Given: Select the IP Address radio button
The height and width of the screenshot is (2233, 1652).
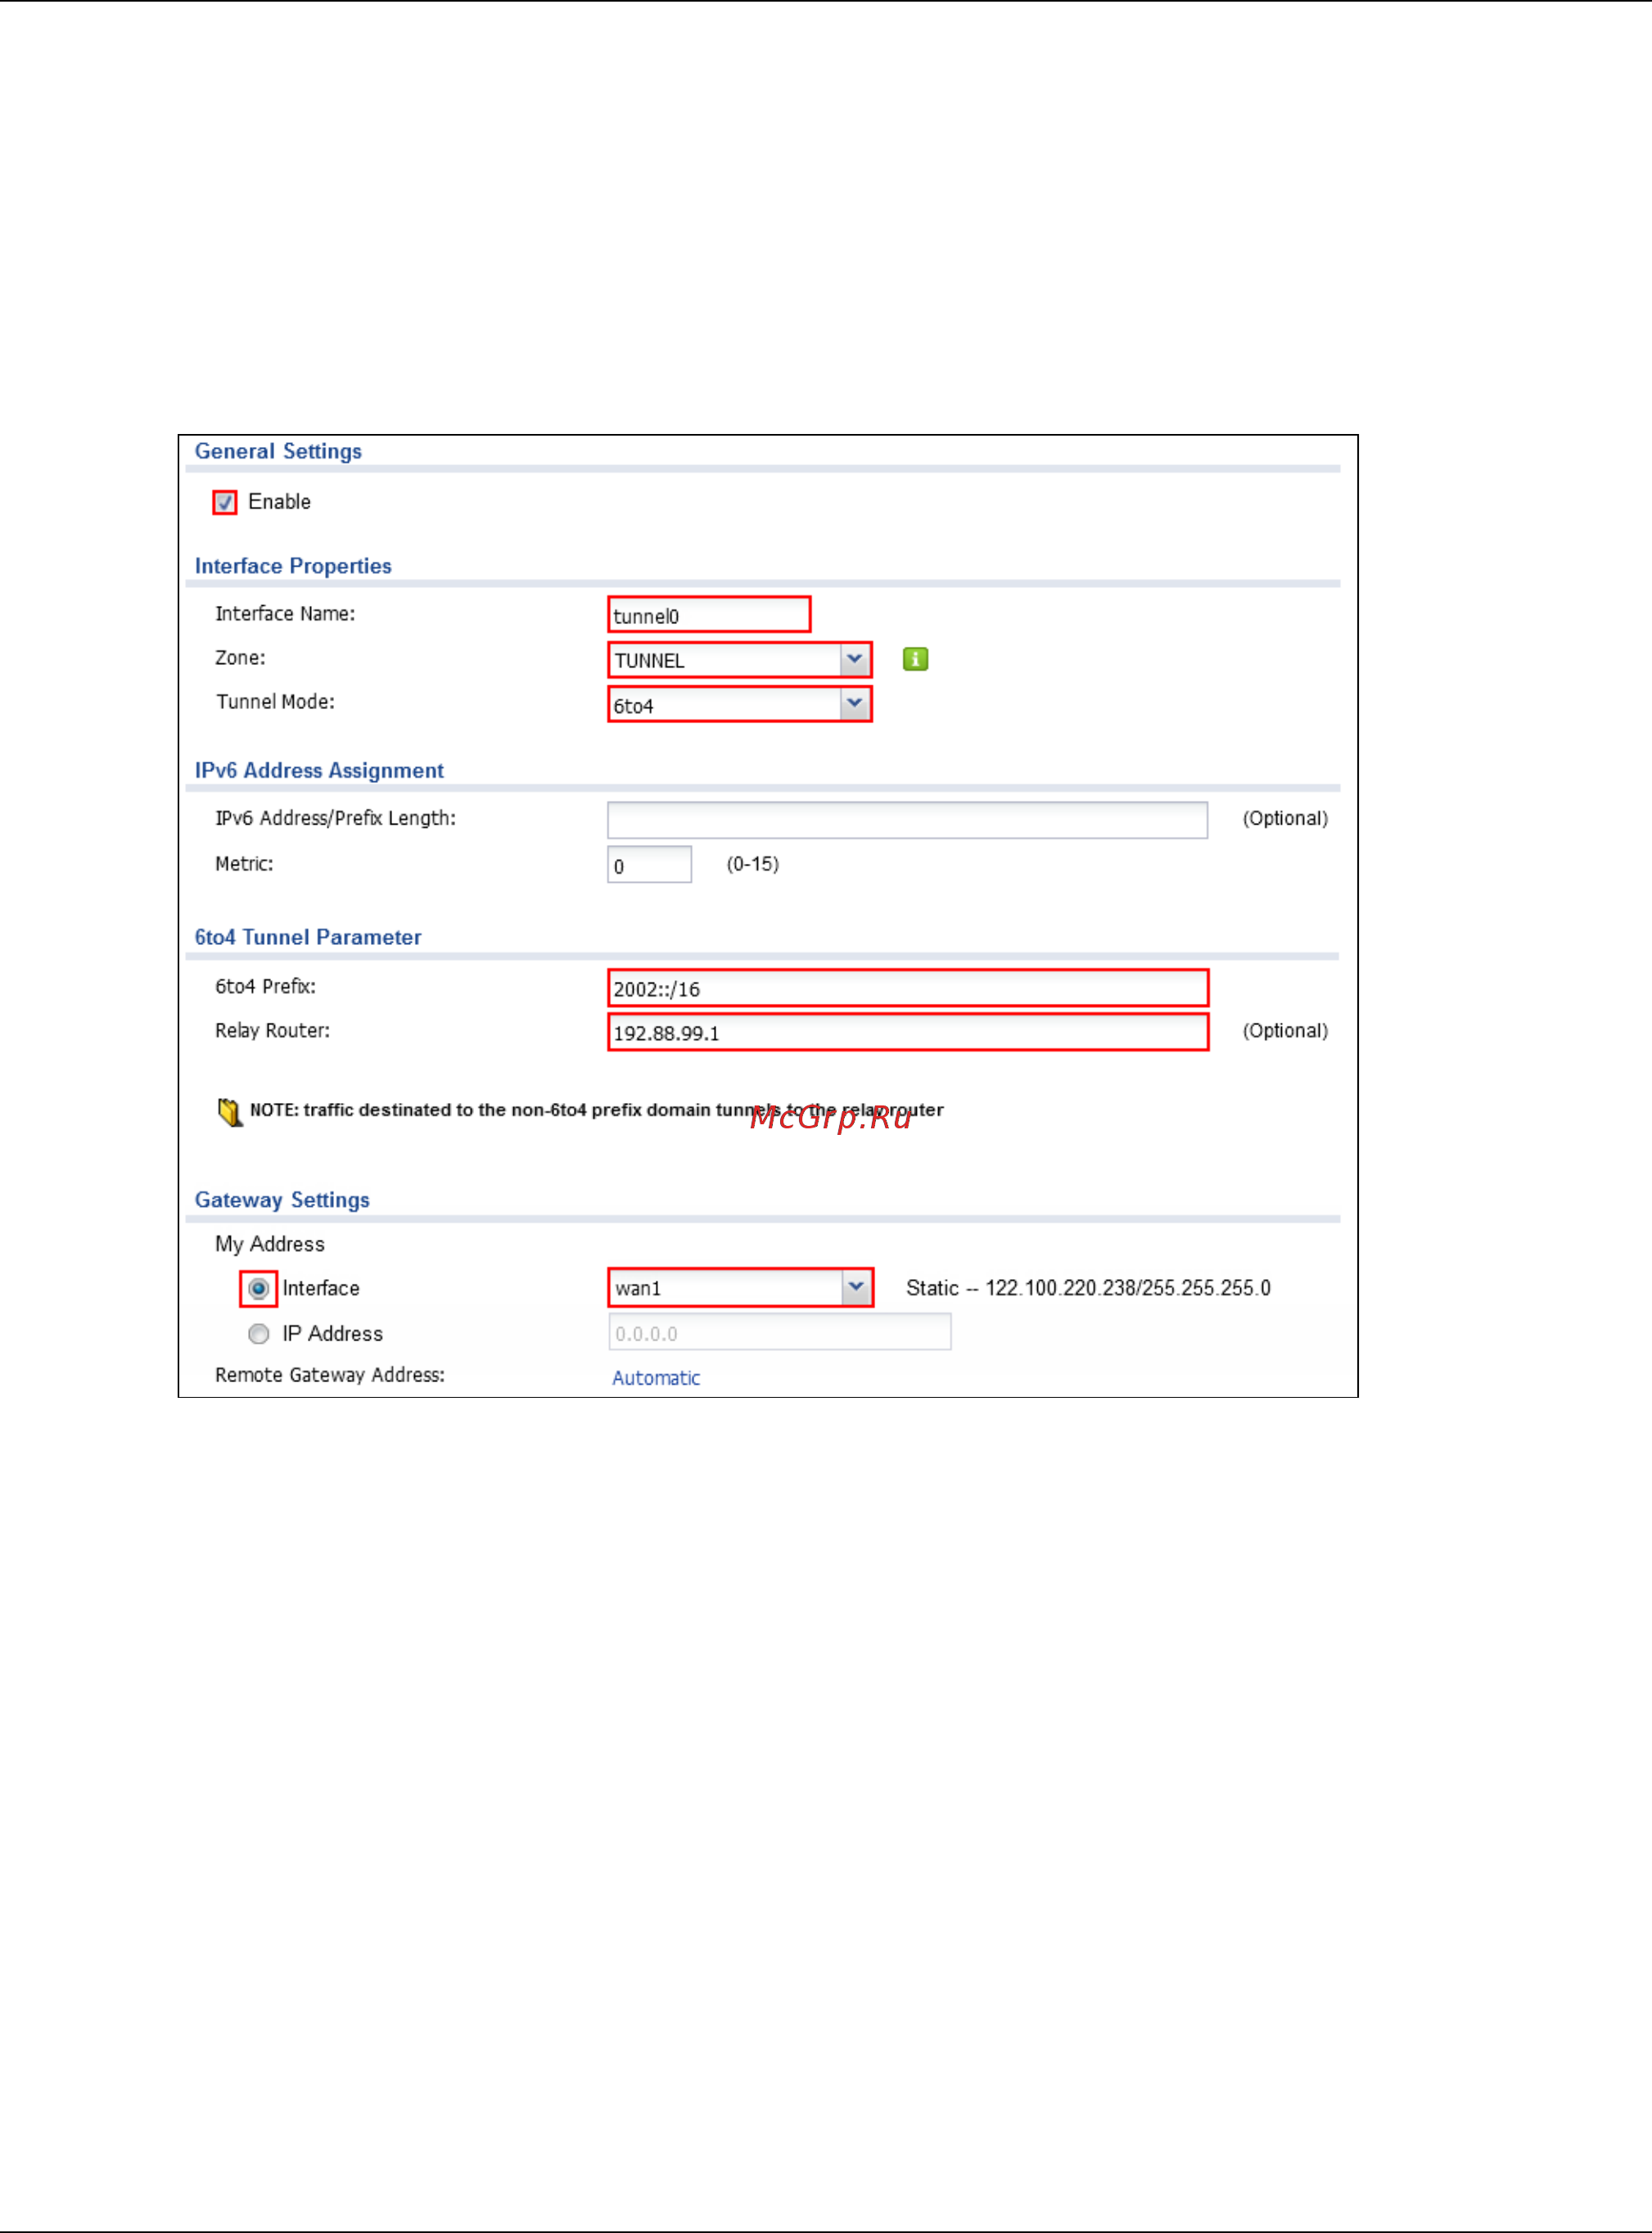Looking at the screenshot, I should tap(259, 1334).
